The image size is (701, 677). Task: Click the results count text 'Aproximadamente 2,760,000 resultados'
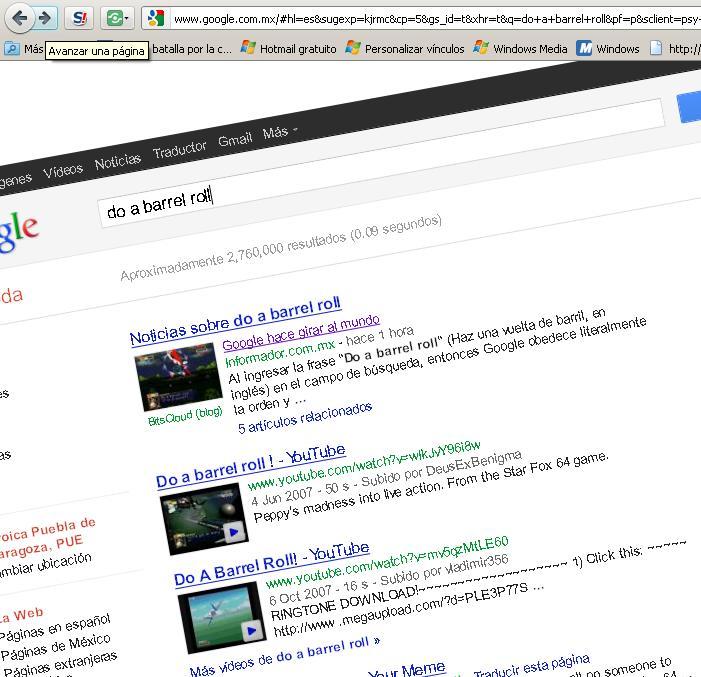233,259
